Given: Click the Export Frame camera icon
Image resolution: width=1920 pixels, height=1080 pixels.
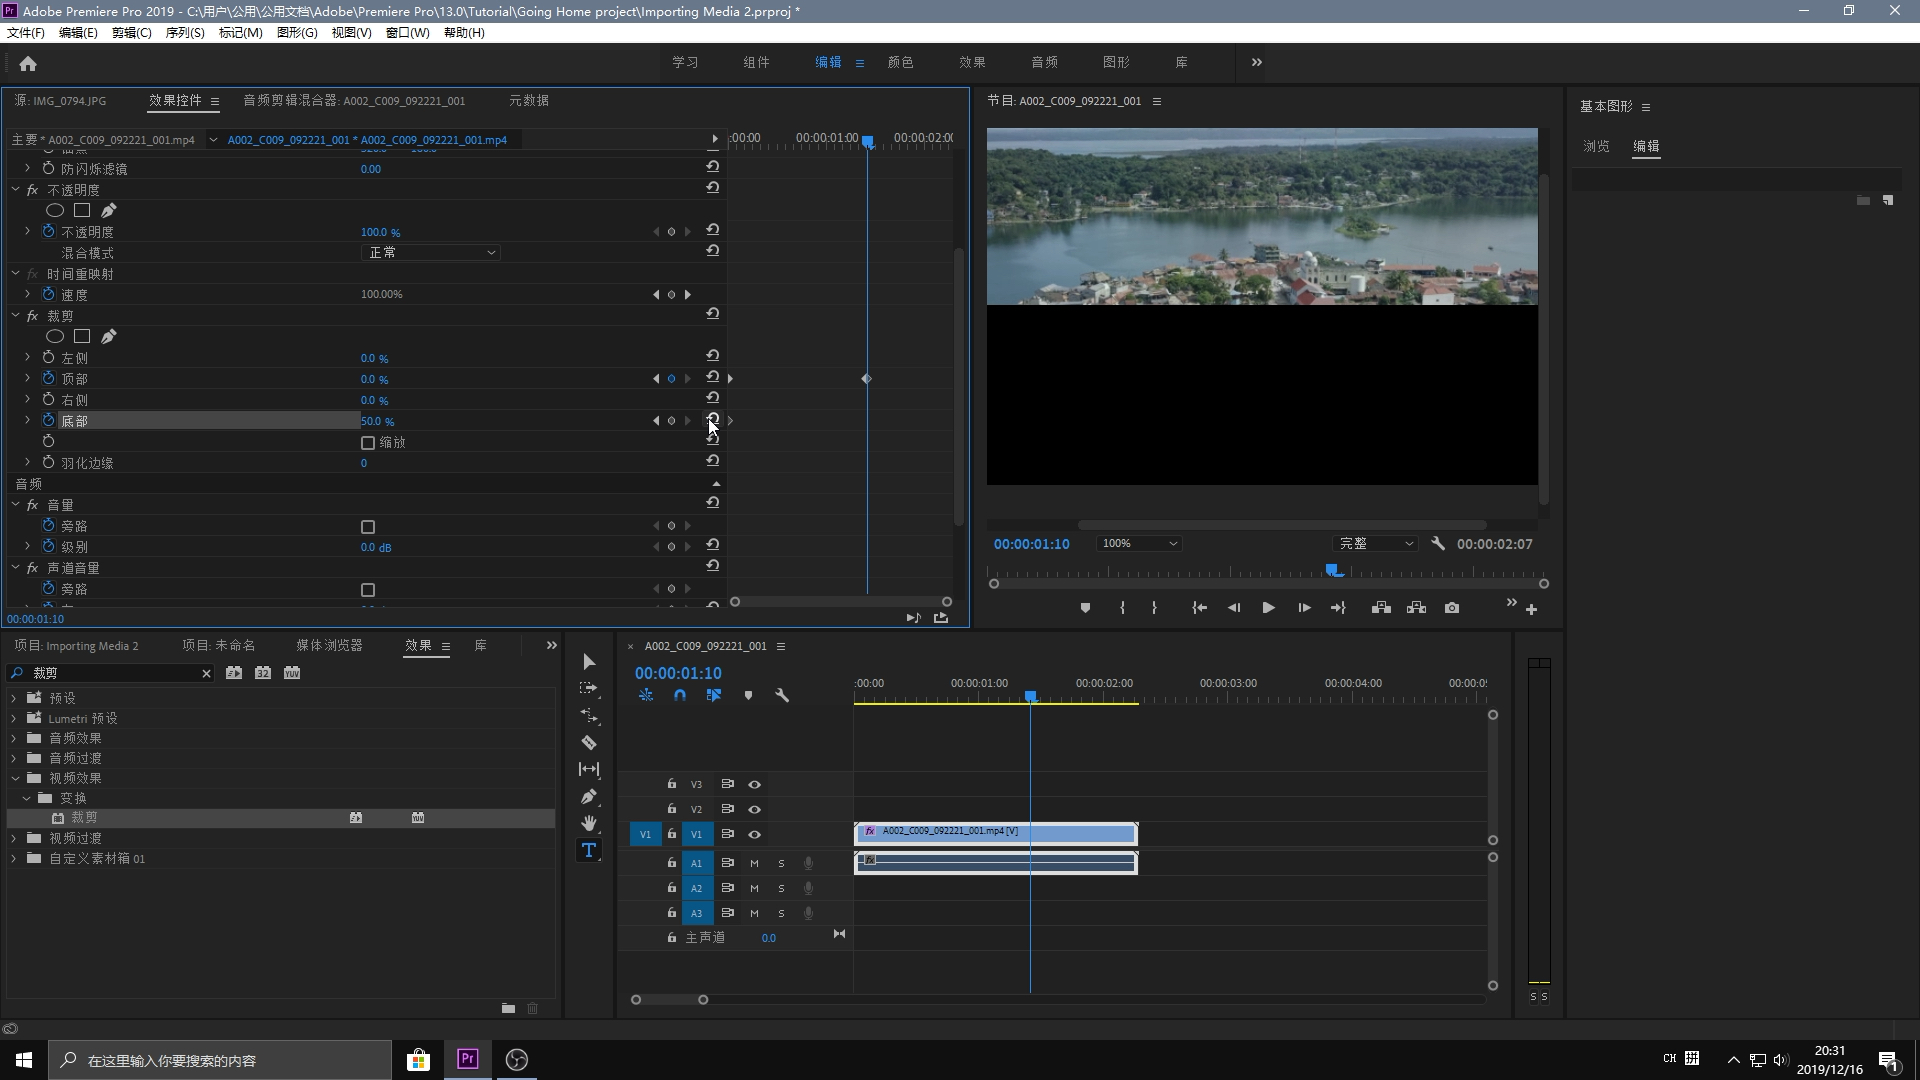Looking at the screenshot, I should (1452, 608).
